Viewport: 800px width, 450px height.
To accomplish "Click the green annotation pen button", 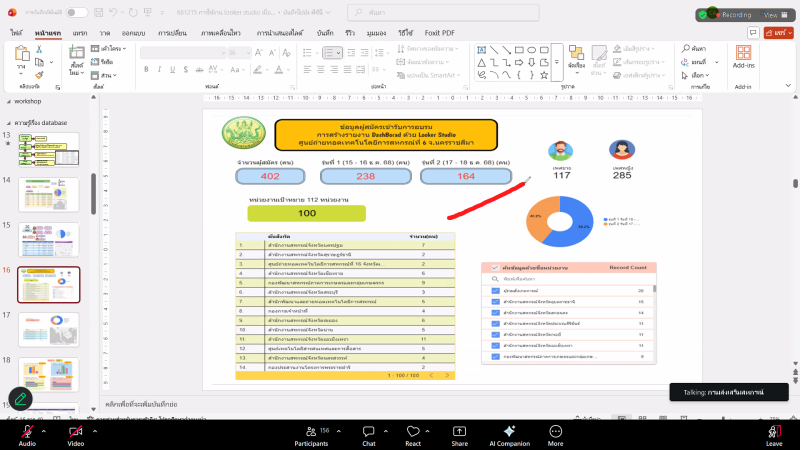I will tap(20, 398).
